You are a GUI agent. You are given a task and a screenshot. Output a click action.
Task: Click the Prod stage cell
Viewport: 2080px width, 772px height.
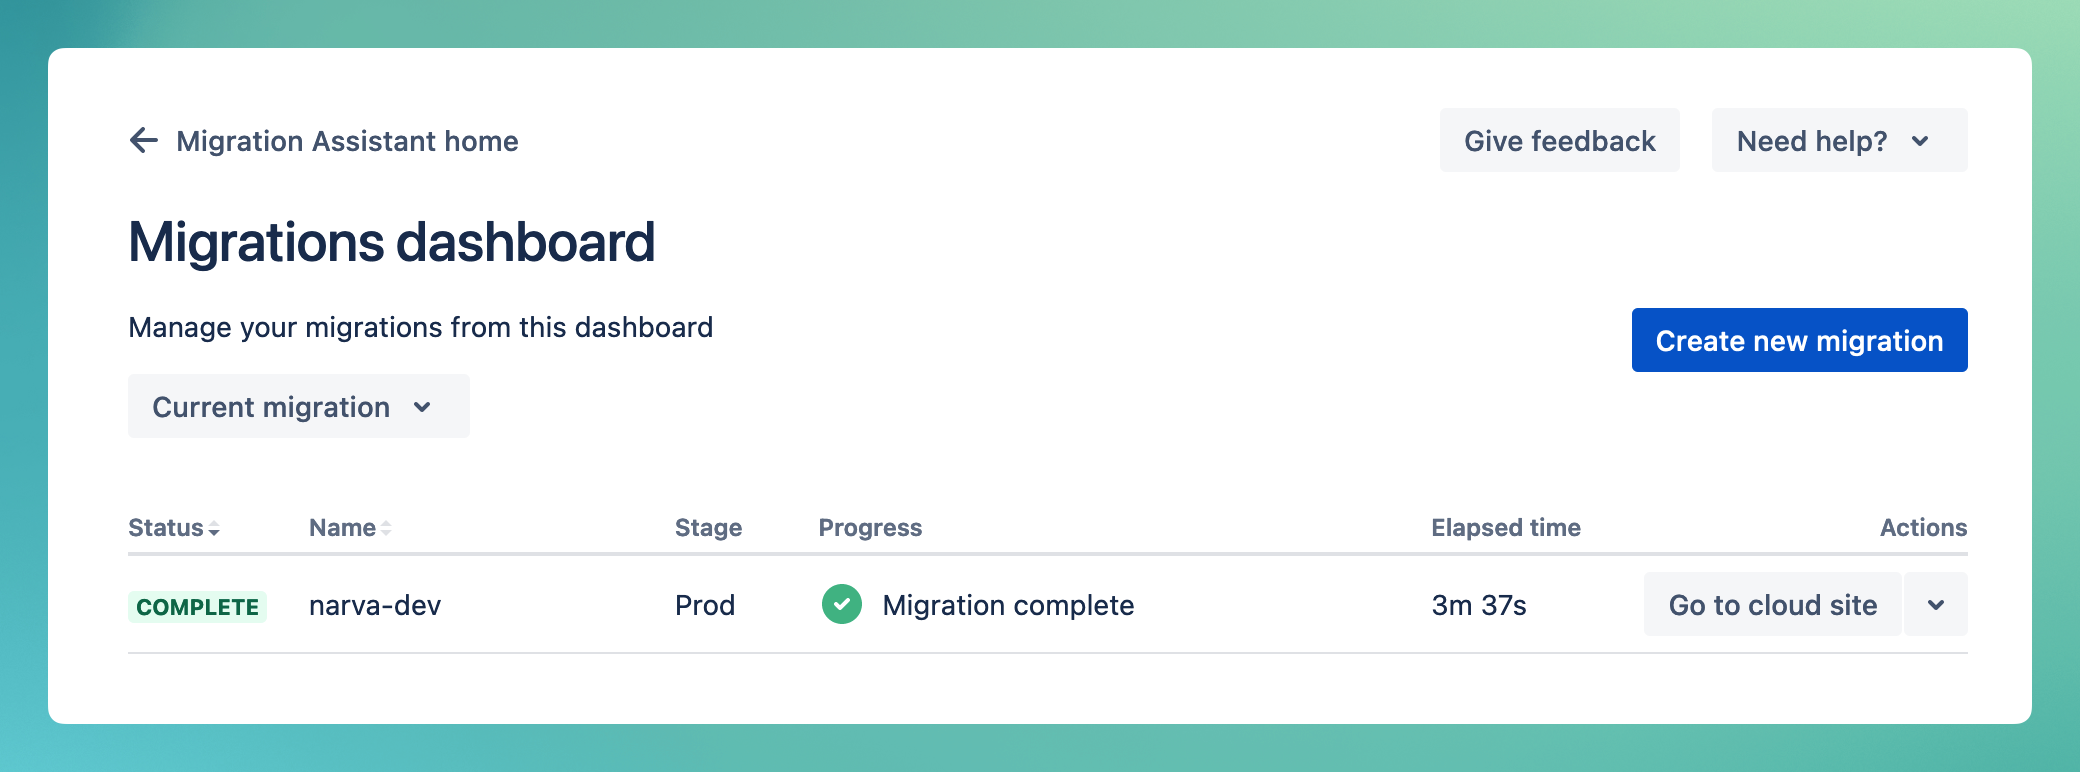click(704, 605)
